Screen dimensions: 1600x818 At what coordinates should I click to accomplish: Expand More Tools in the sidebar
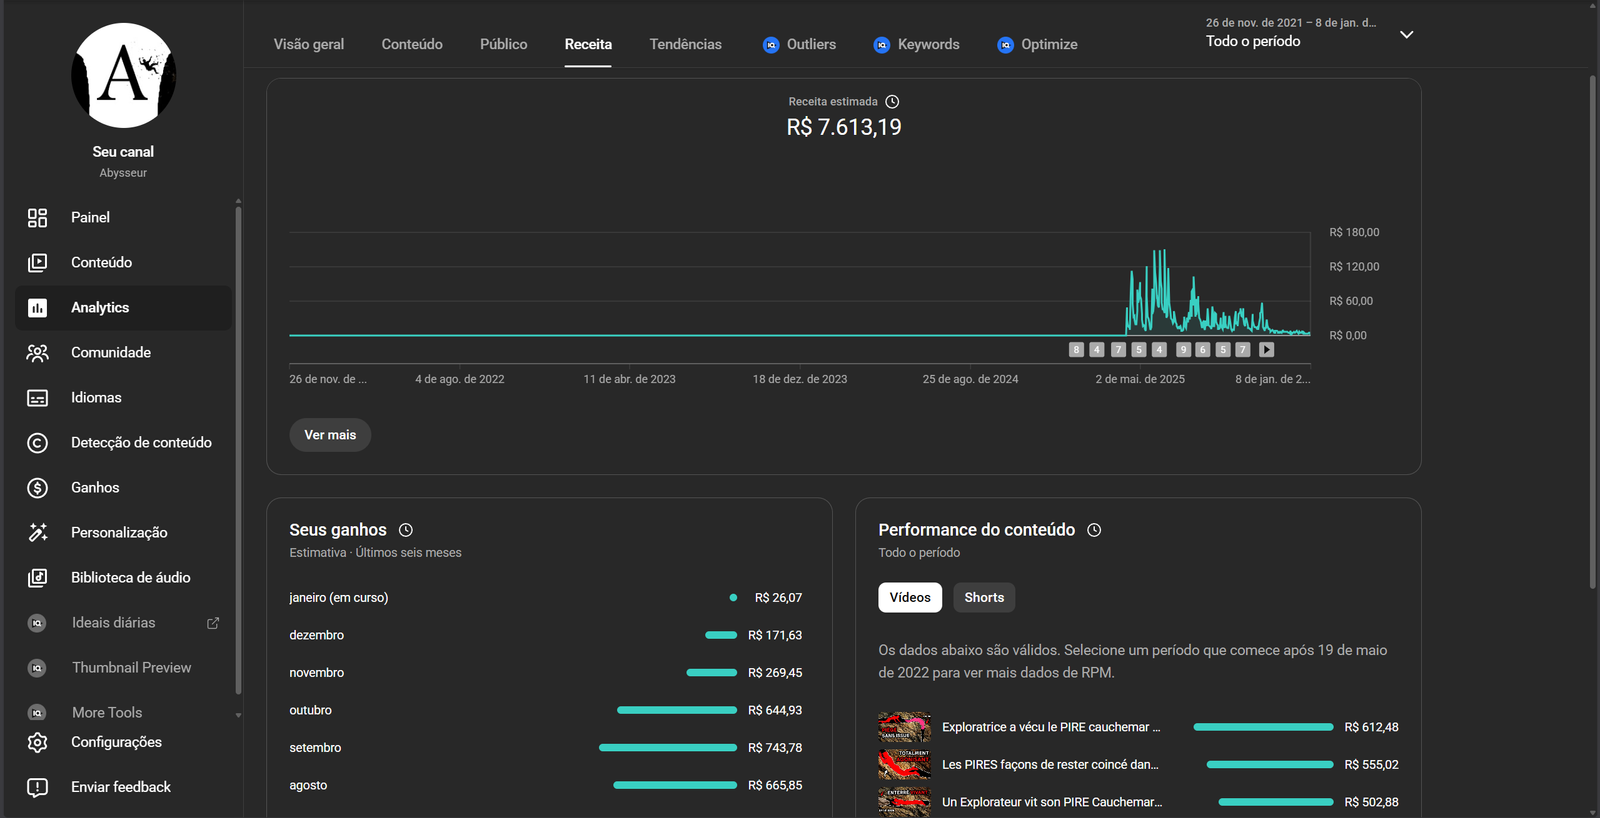click(x=107, y=713)
